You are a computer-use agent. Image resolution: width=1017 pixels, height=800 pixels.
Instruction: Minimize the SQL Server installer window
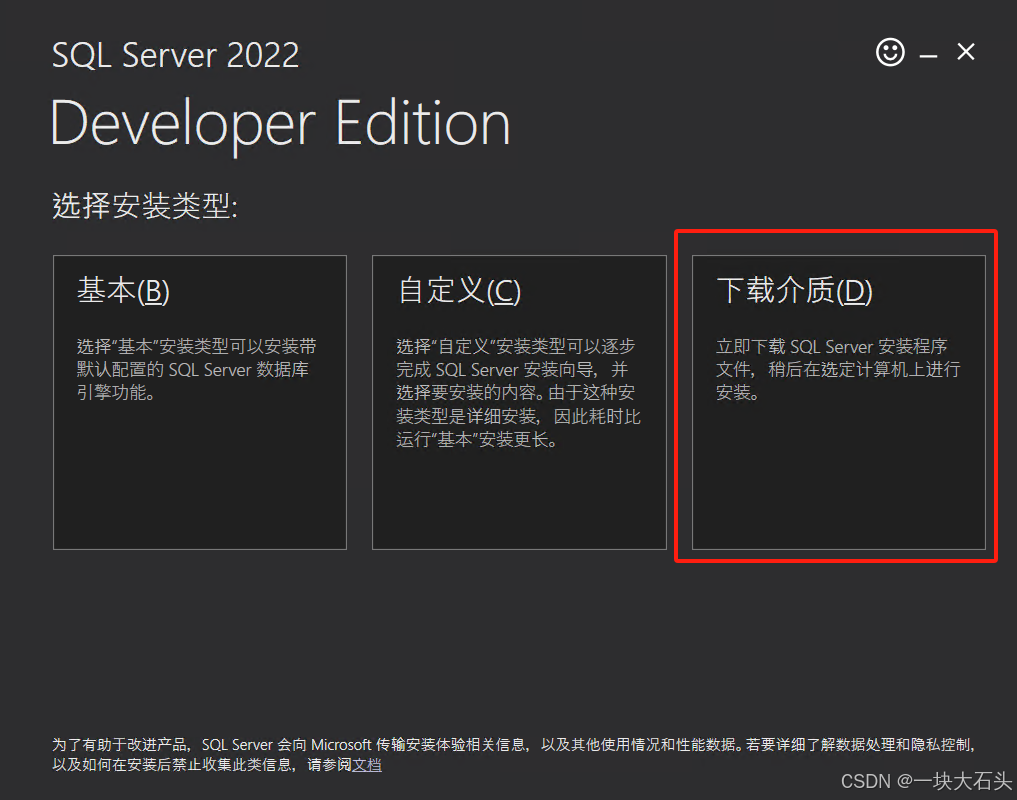pyautogui.click(x=928, y=56)
